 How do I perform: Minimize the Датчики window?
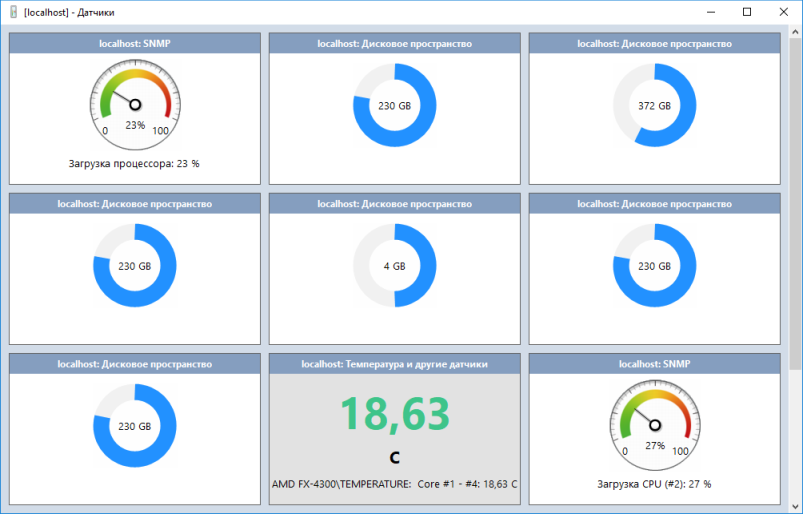click(711, 12)
